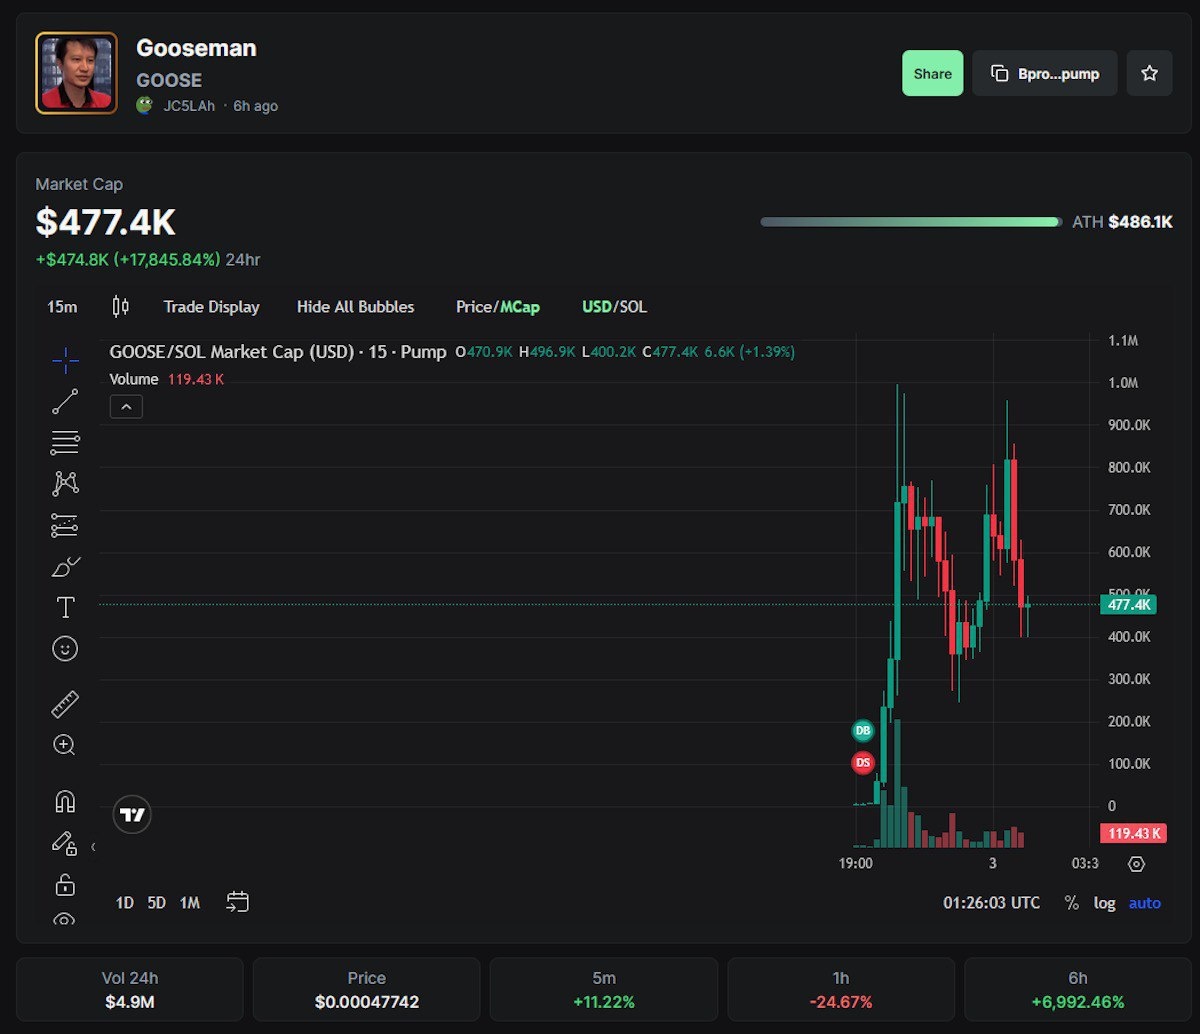Click the creator's frog avatar icon
Image resolution: width=1200 pixels, height=1034 pixels.
[x=145, y=105]
